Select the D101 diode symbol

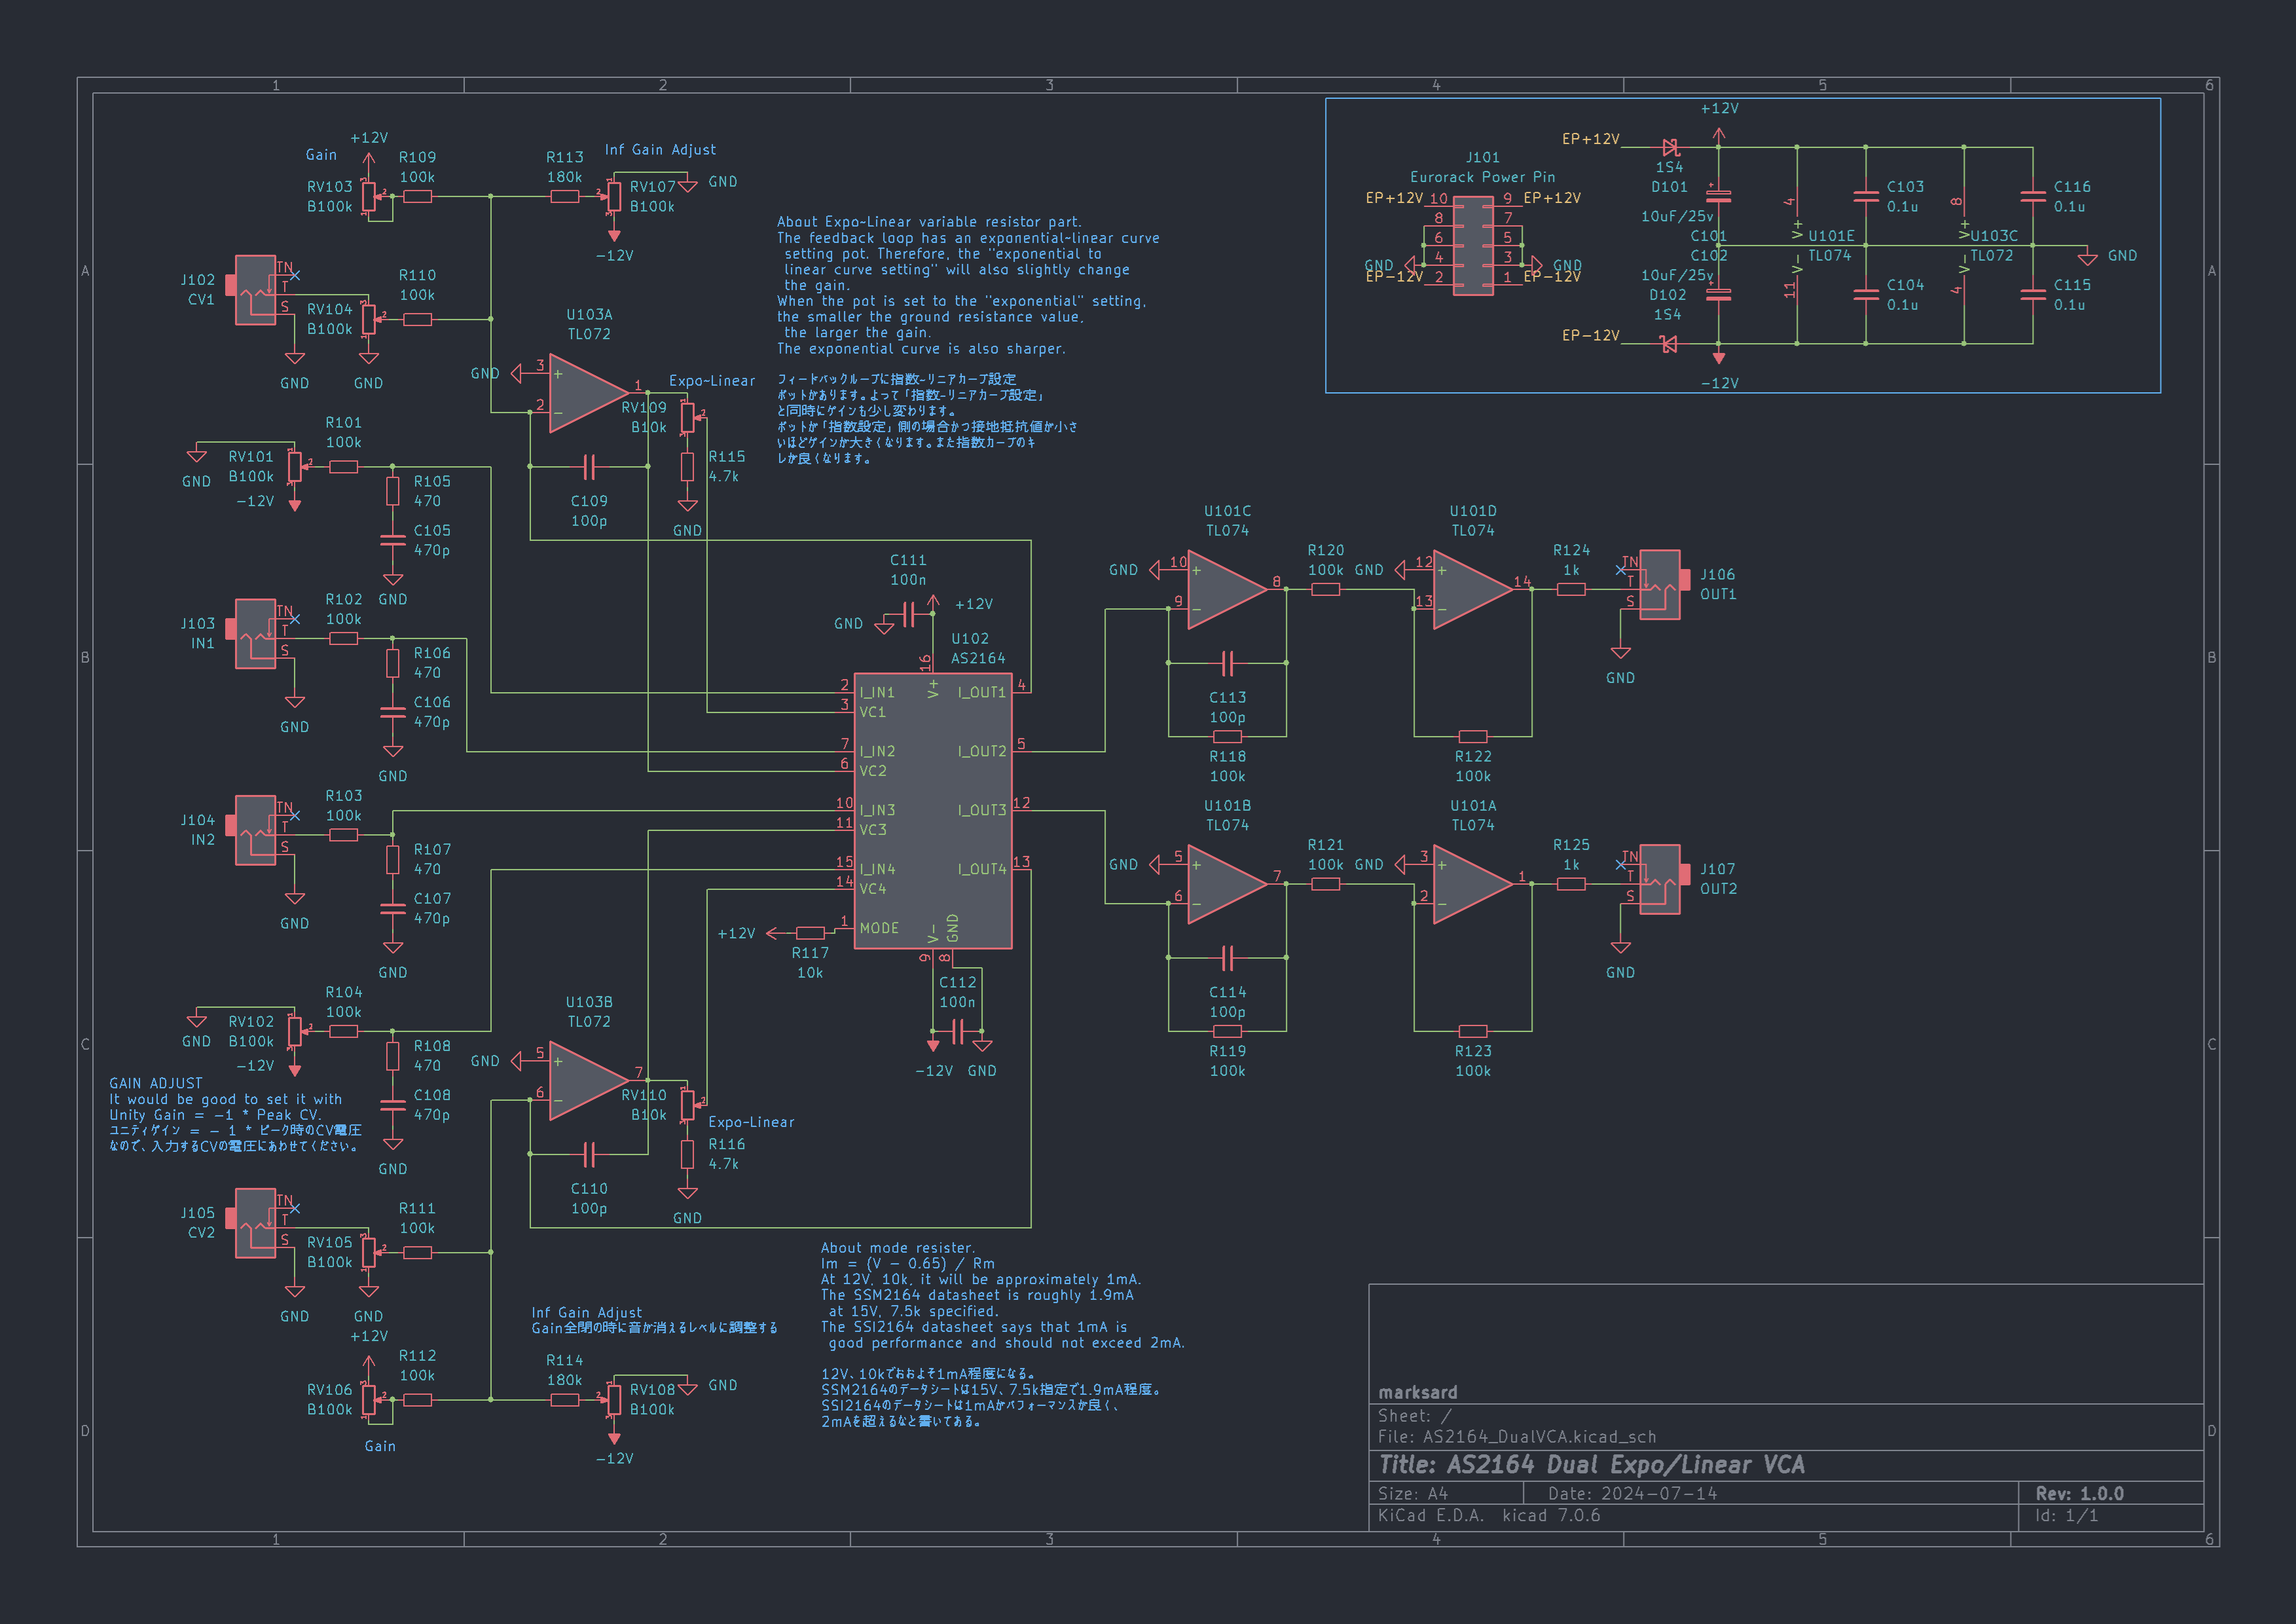point(1669,148)
